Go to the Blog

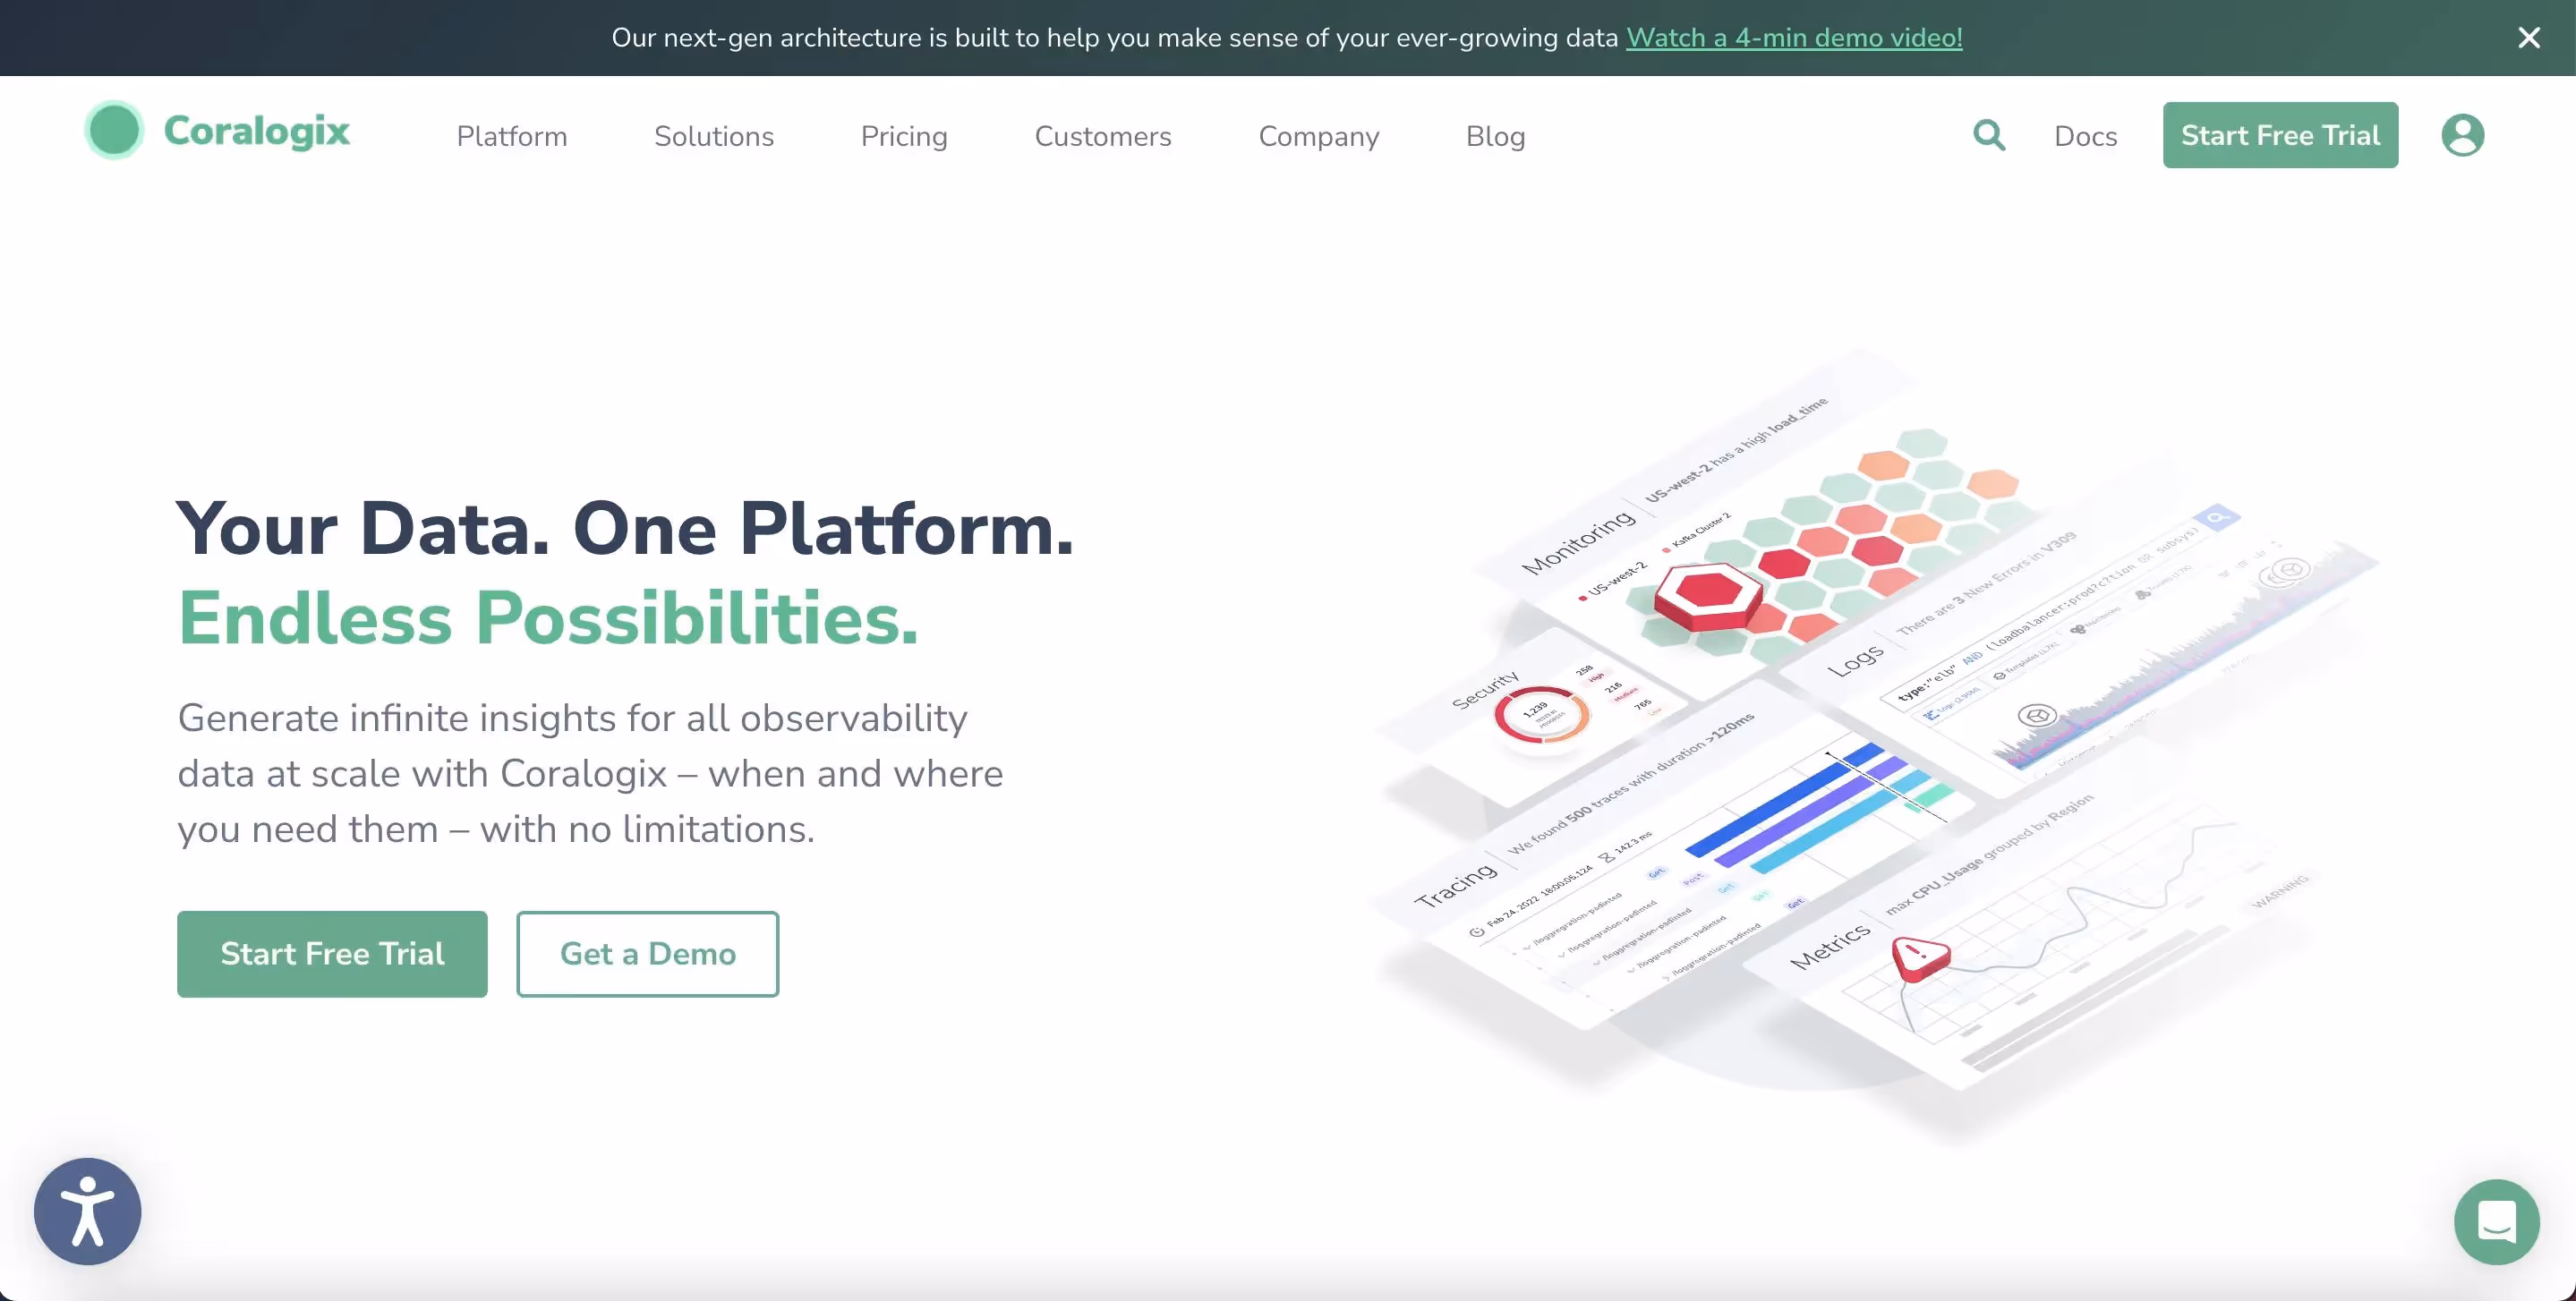1495,136
